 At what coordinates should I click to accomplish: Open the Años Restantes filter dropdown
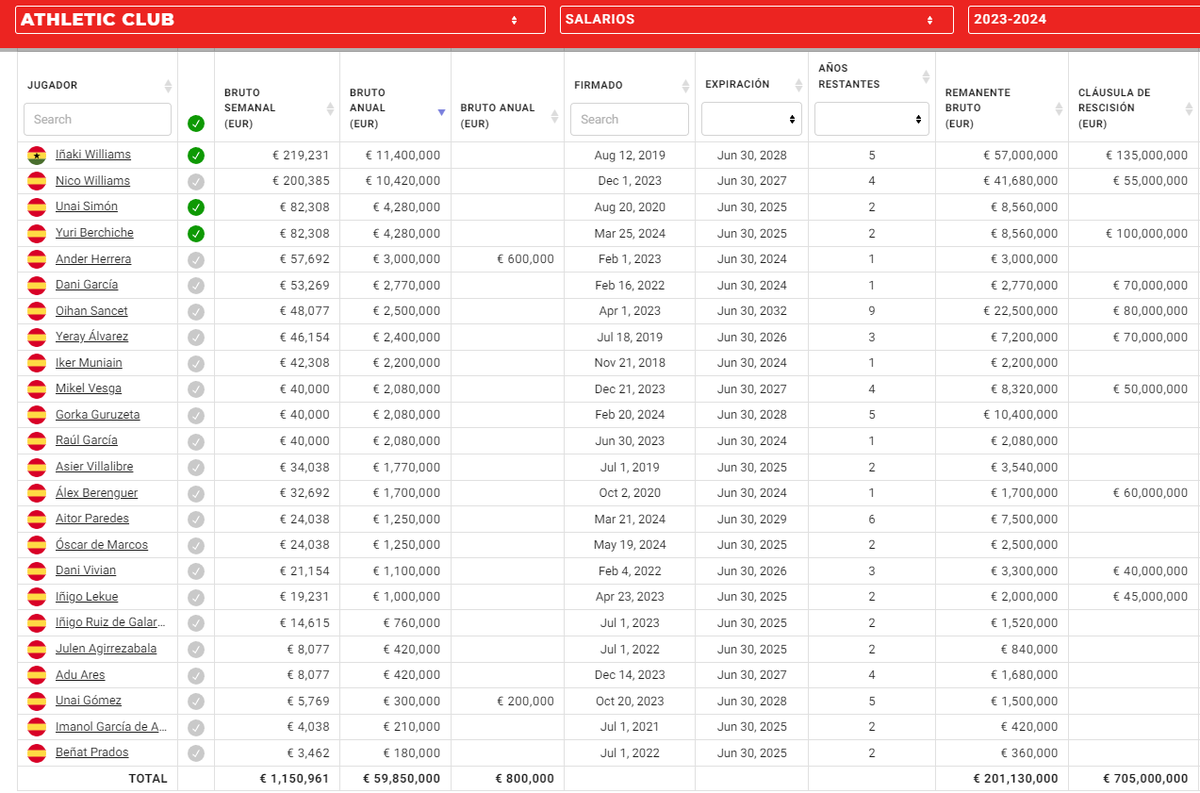coord(872,119)
